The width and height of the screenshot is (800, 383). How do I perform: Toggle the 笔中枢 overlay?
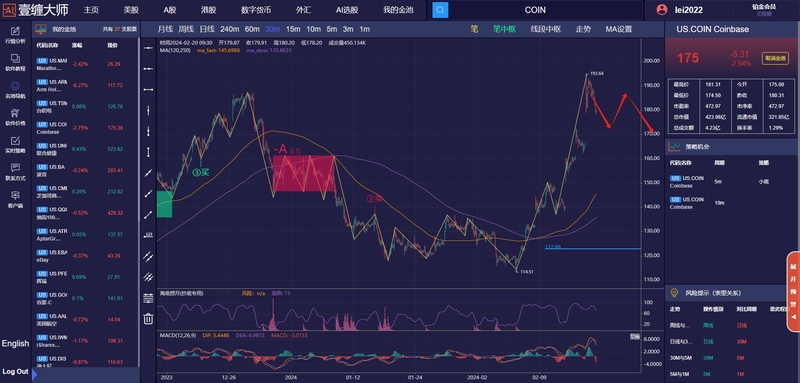[x=504, y=29]
